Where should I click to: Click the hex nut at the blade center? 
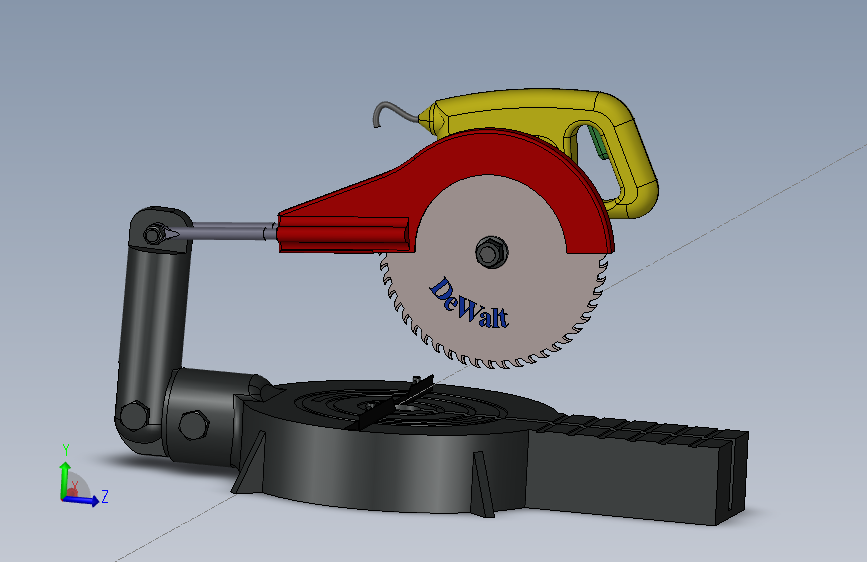pos(491,252)
